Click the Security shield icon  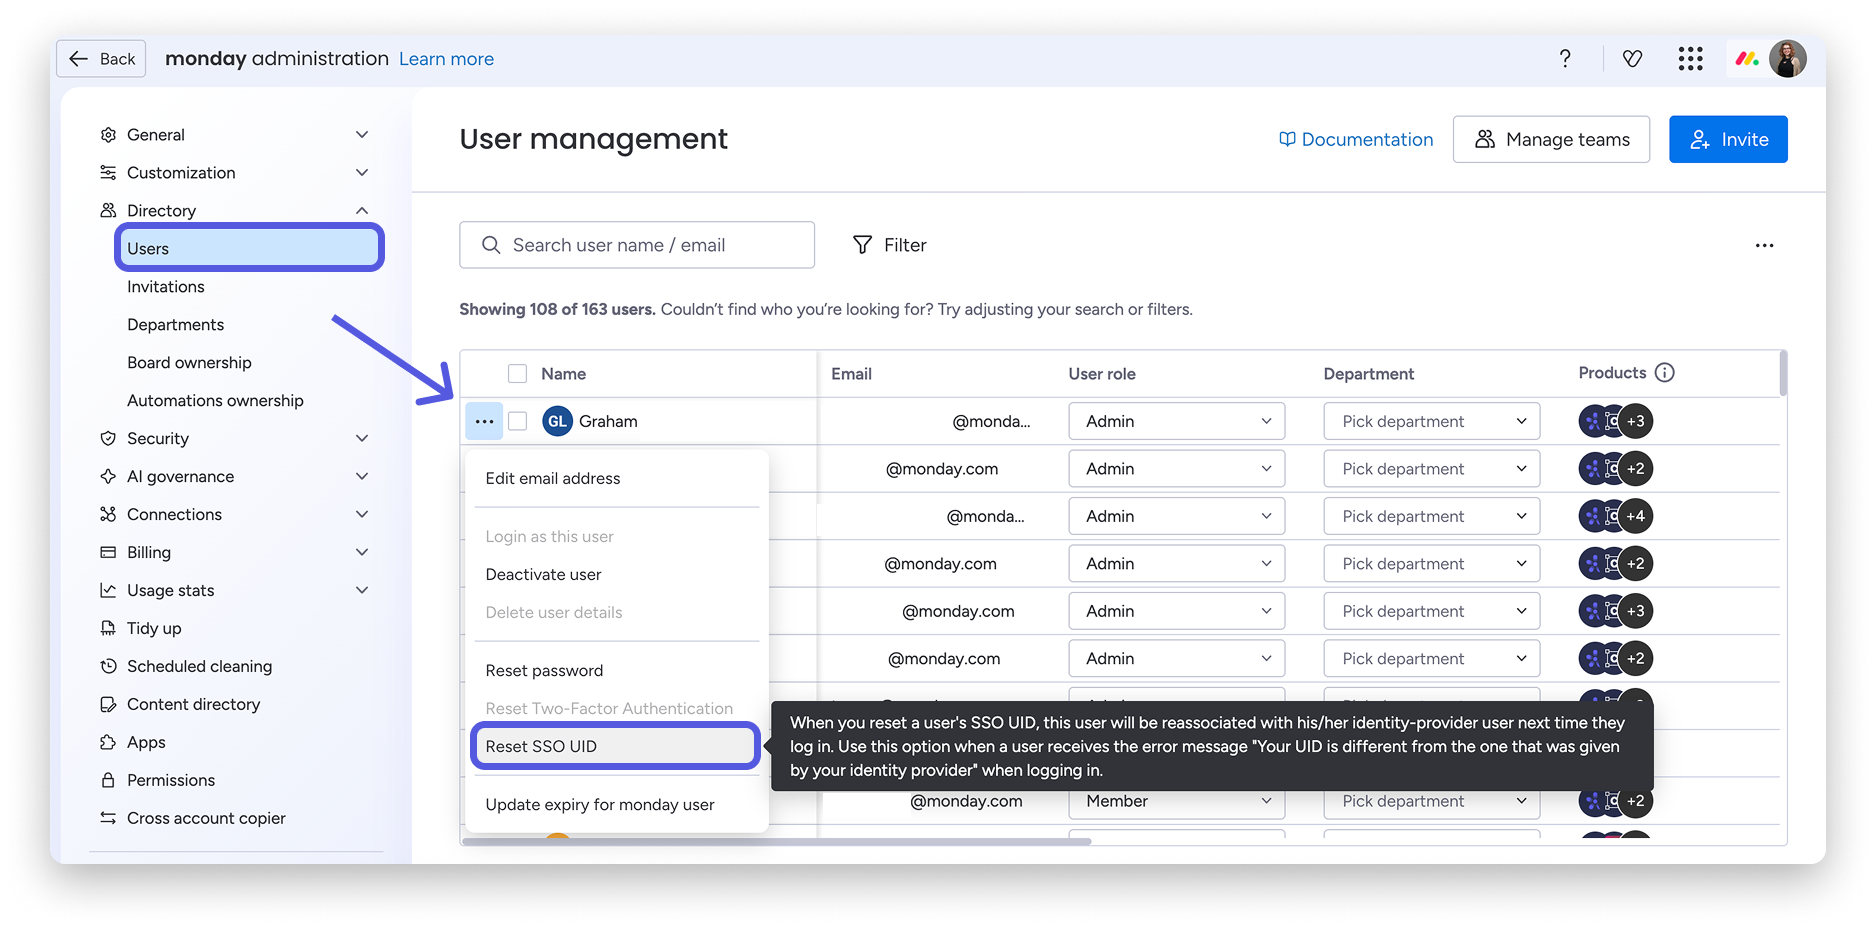pyautogui.click(x=108, y=439)
